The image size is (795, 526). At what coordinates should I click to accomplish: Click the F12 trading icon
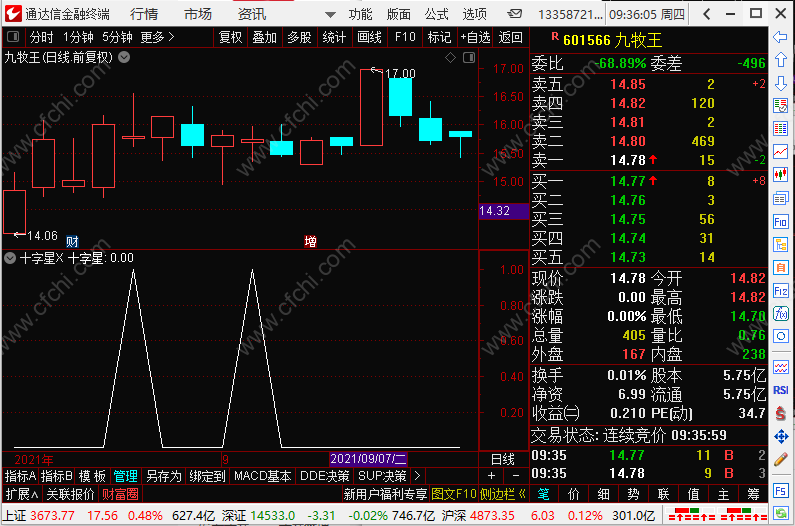coord(780,291)
